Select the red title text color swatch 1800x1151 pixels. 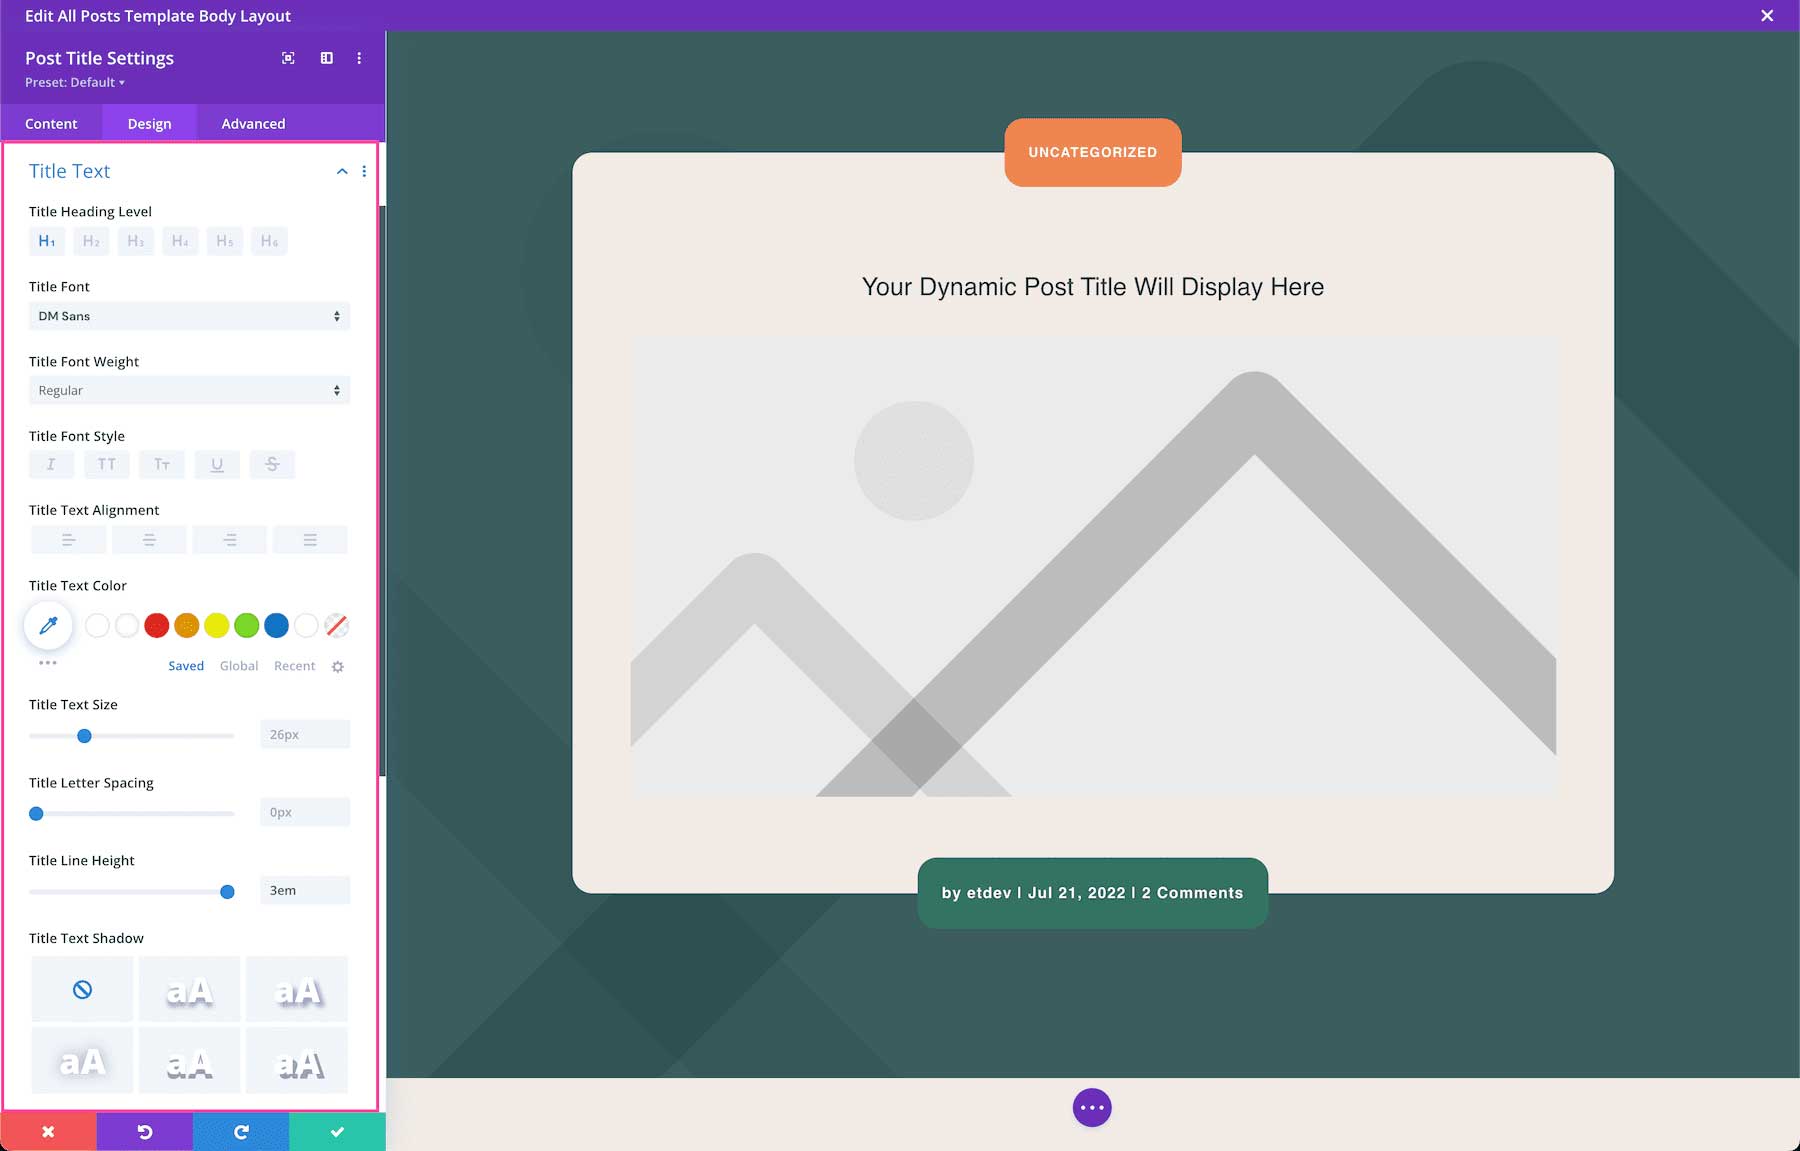click(156, 625)
